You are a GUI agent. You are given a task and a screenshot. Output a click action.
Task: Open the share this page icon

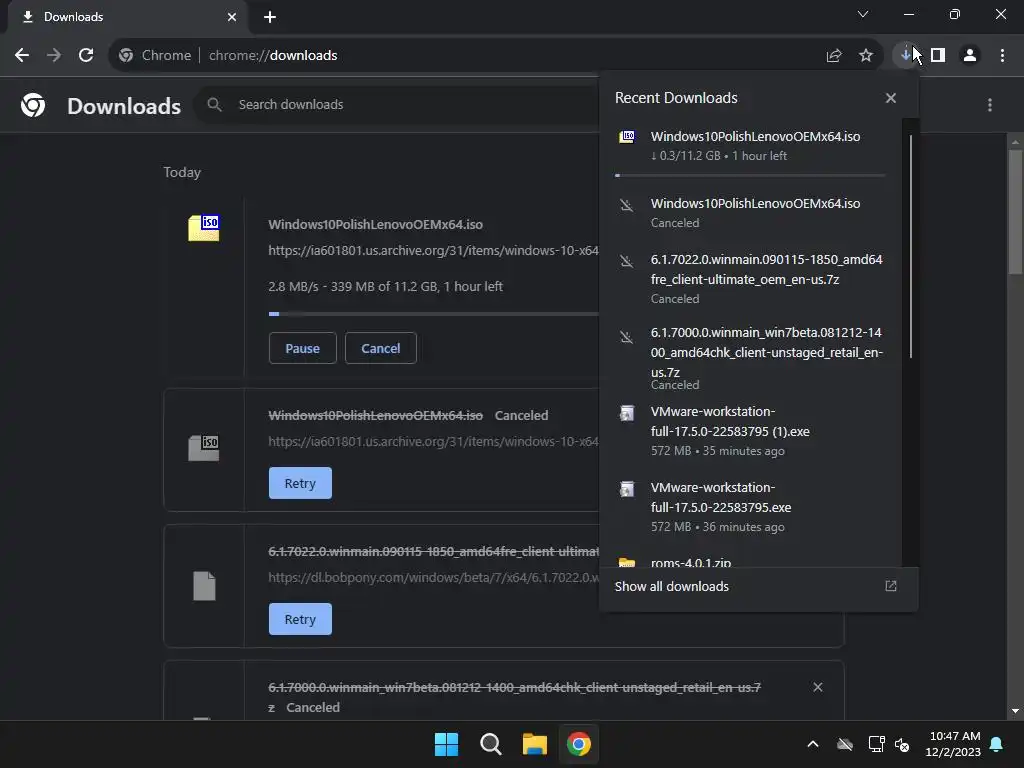(834, 56)
